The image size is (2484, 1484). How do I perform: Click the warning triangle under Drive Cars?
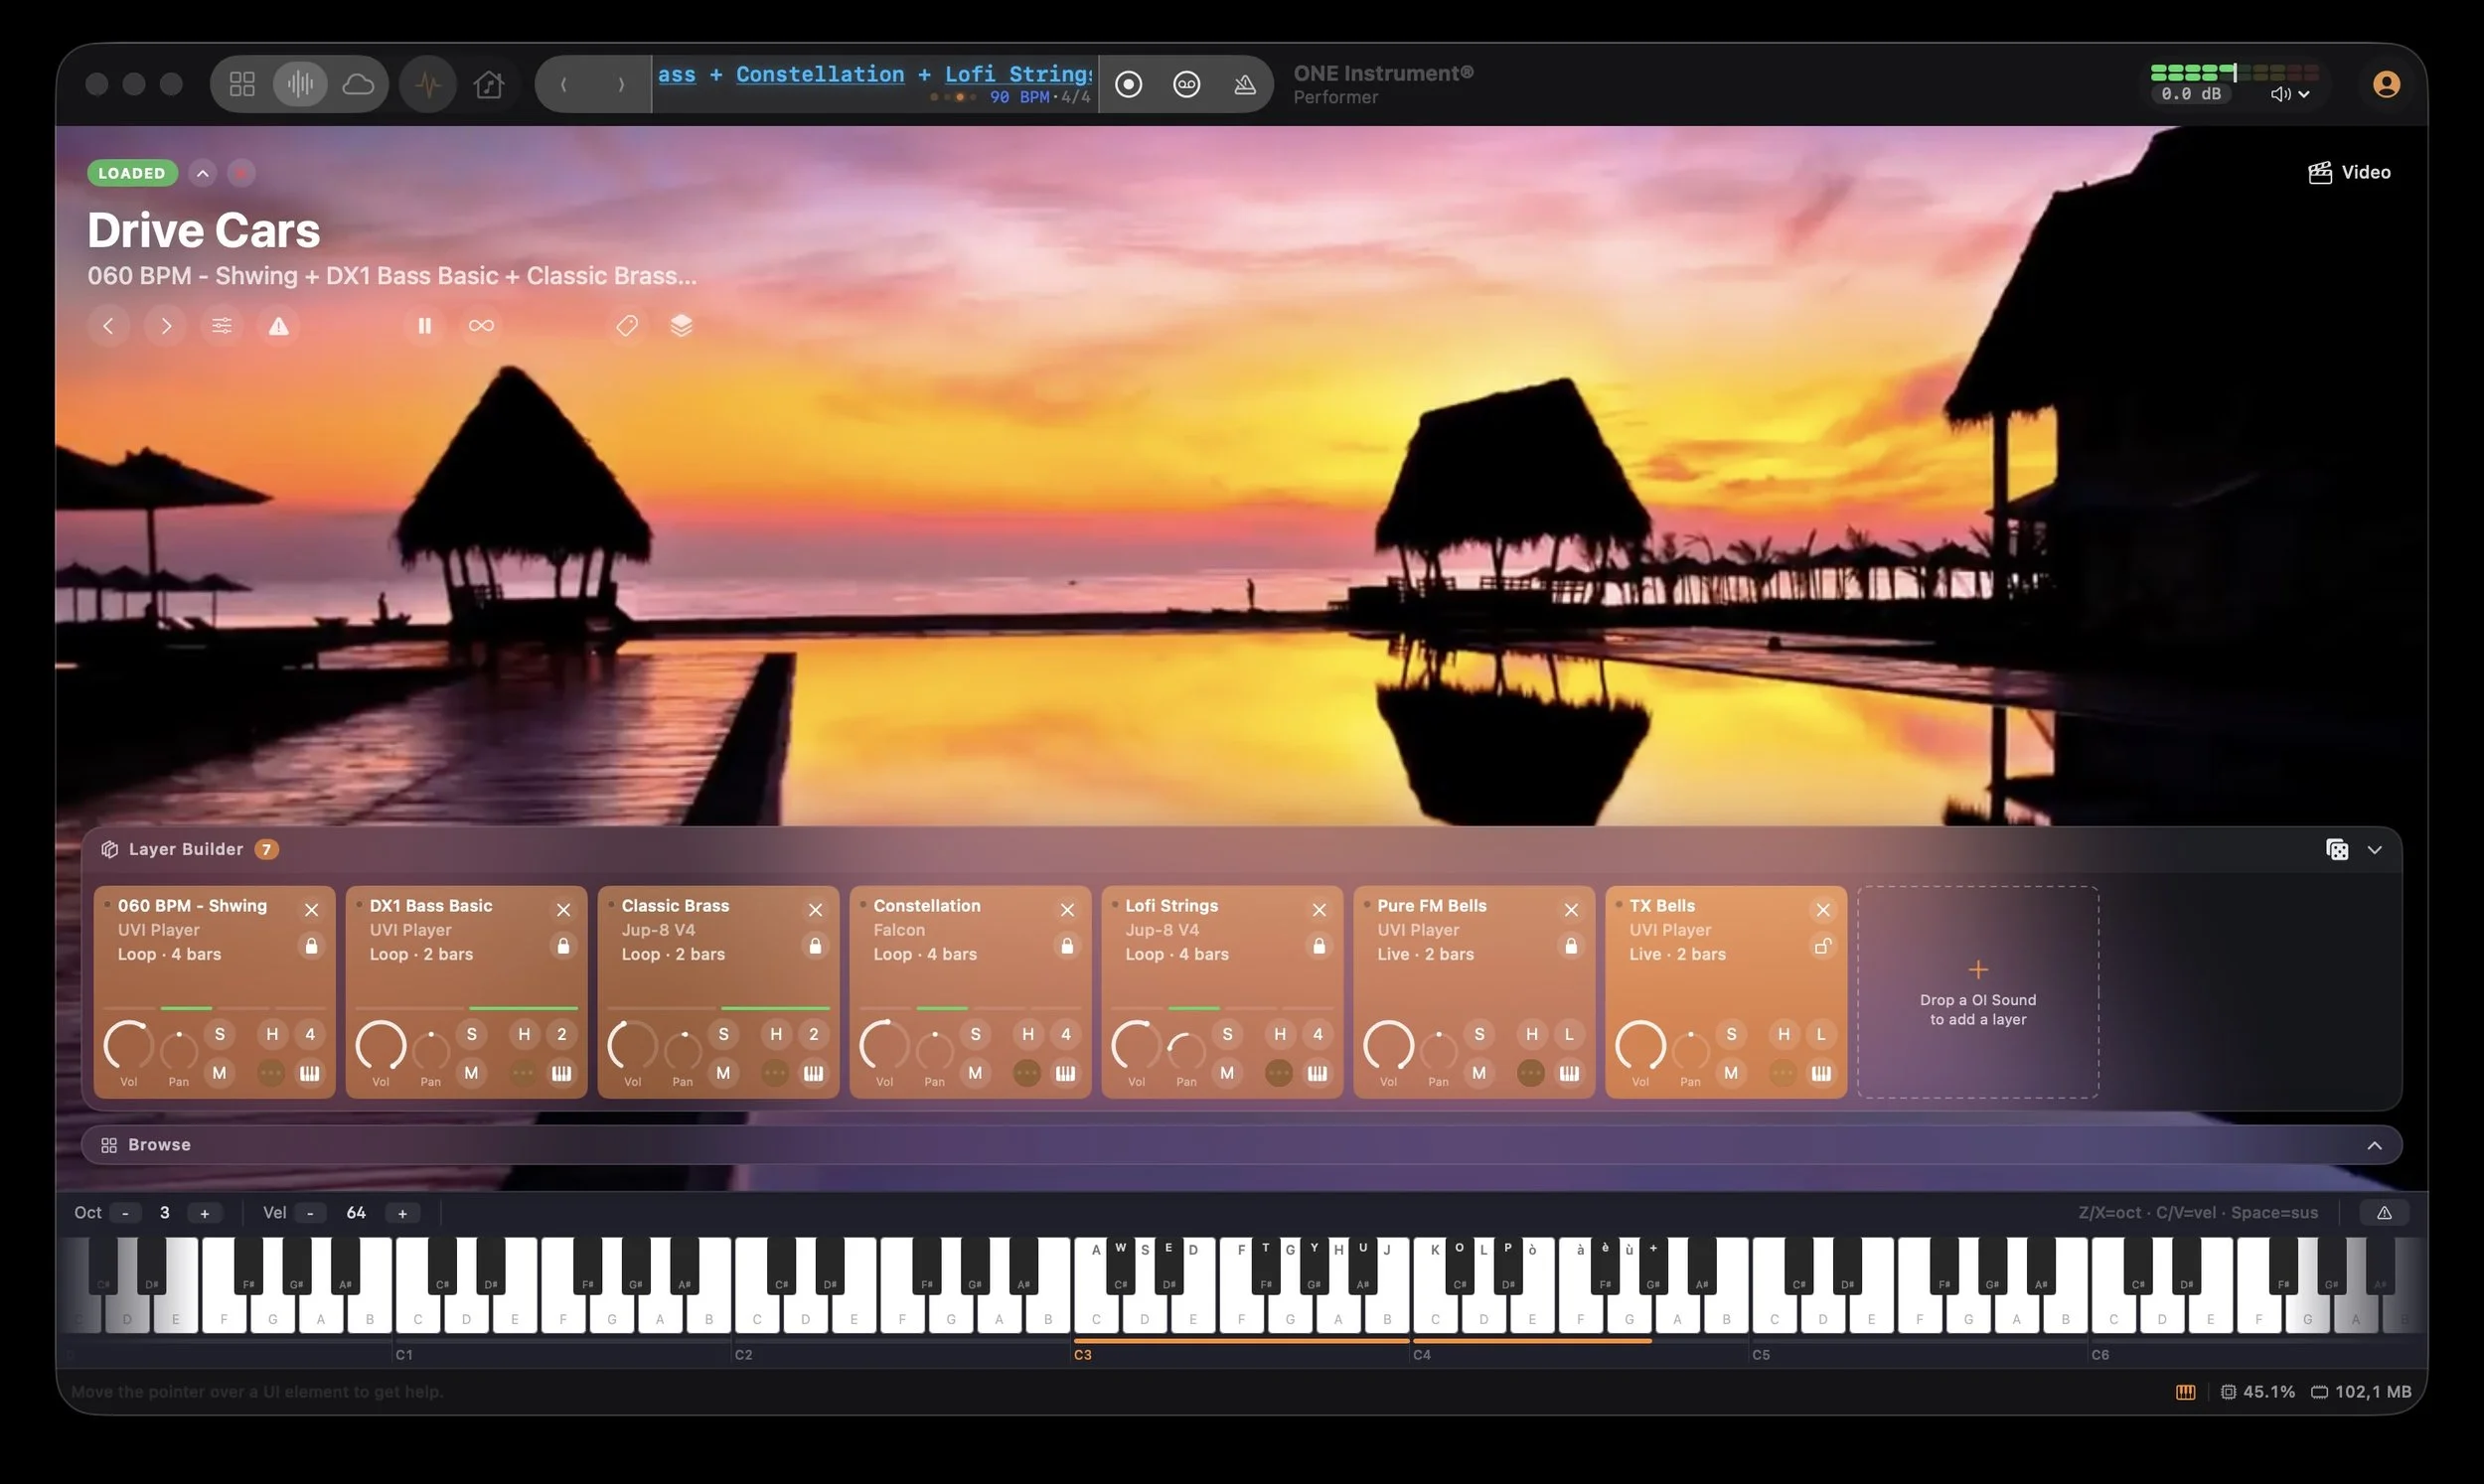[279, 326]
